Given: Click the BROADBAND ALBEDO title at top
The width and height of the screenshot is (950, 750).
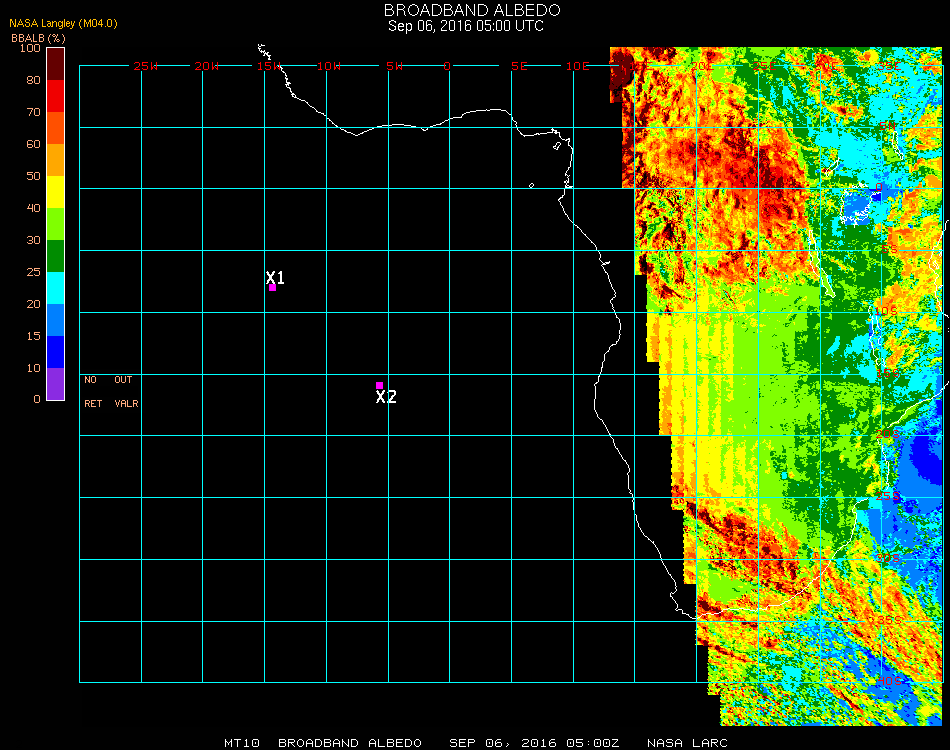Looking at the screenshot, I should [466, 10].
